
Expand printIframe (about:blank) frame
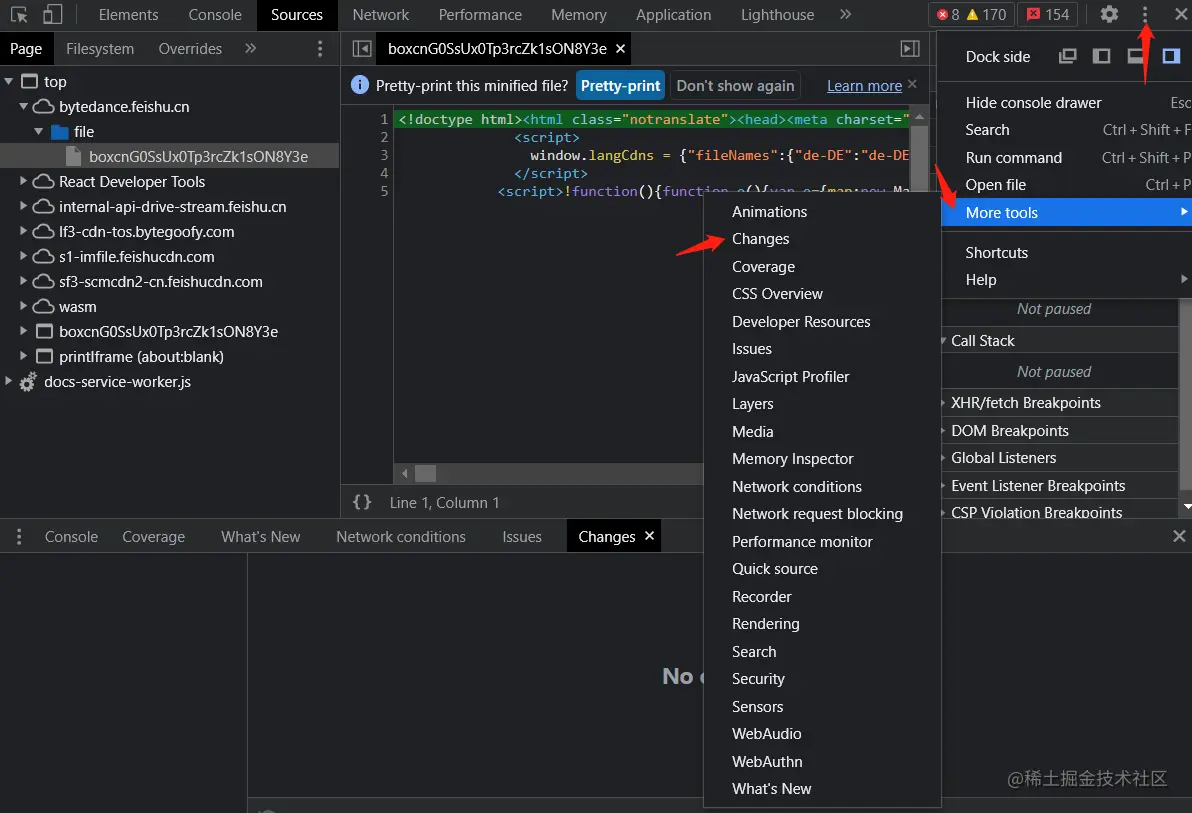(x=24, y=356)
